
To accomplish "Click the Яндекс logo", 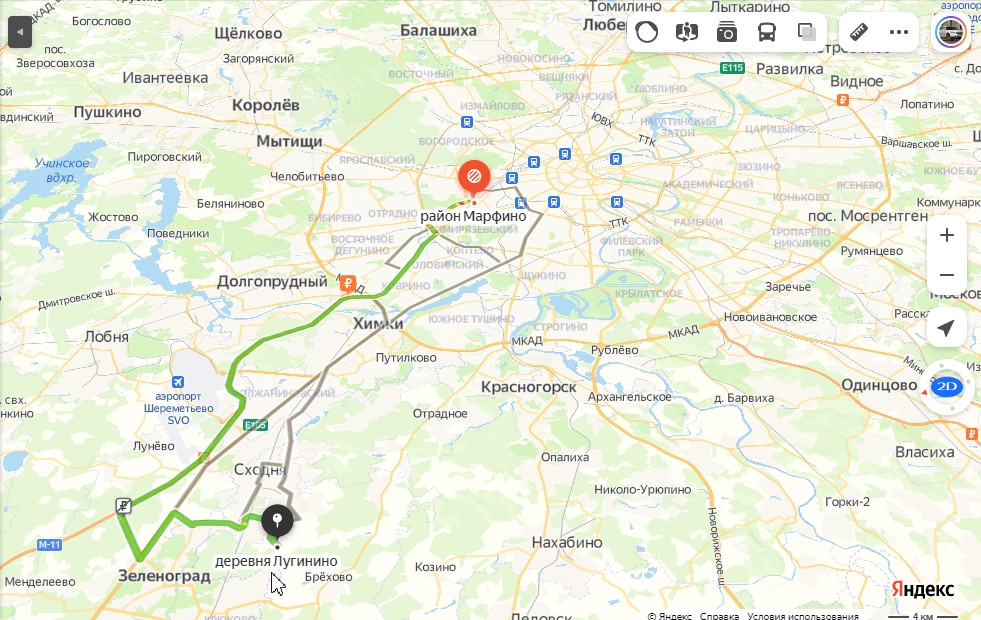I will (x=923, y=589).
